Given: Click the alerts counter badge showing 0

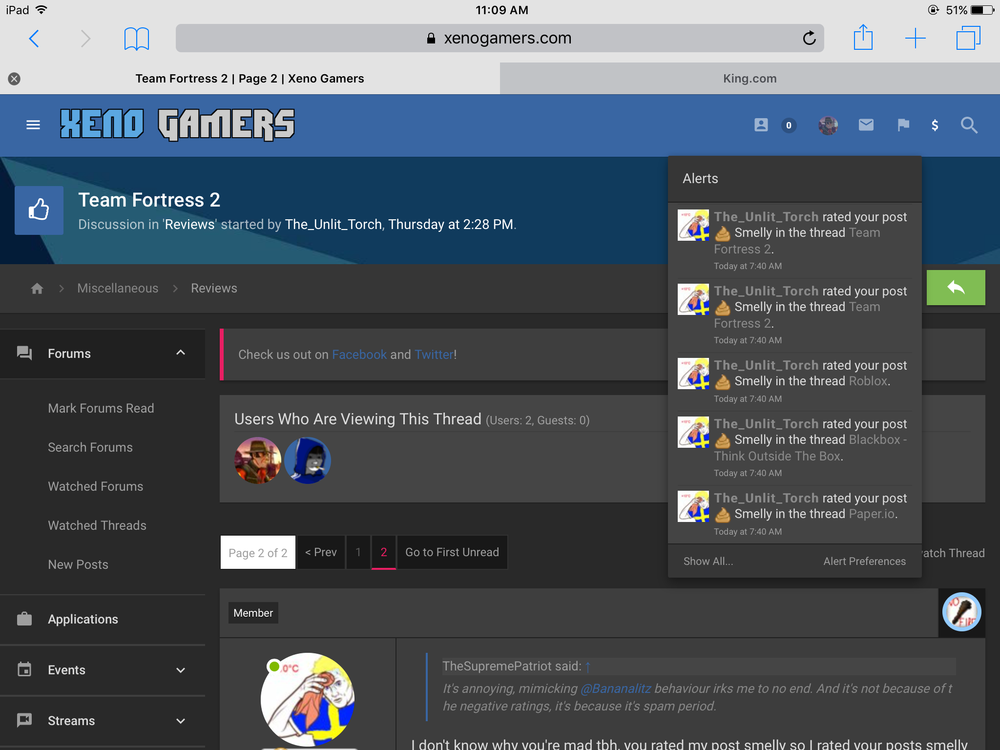Looking at the screenshot, I should coord(789,126).
